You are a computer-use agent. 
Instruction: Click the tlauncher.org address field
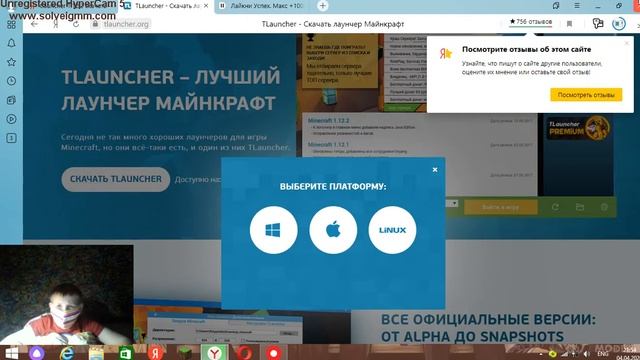(x=126, y=24)
